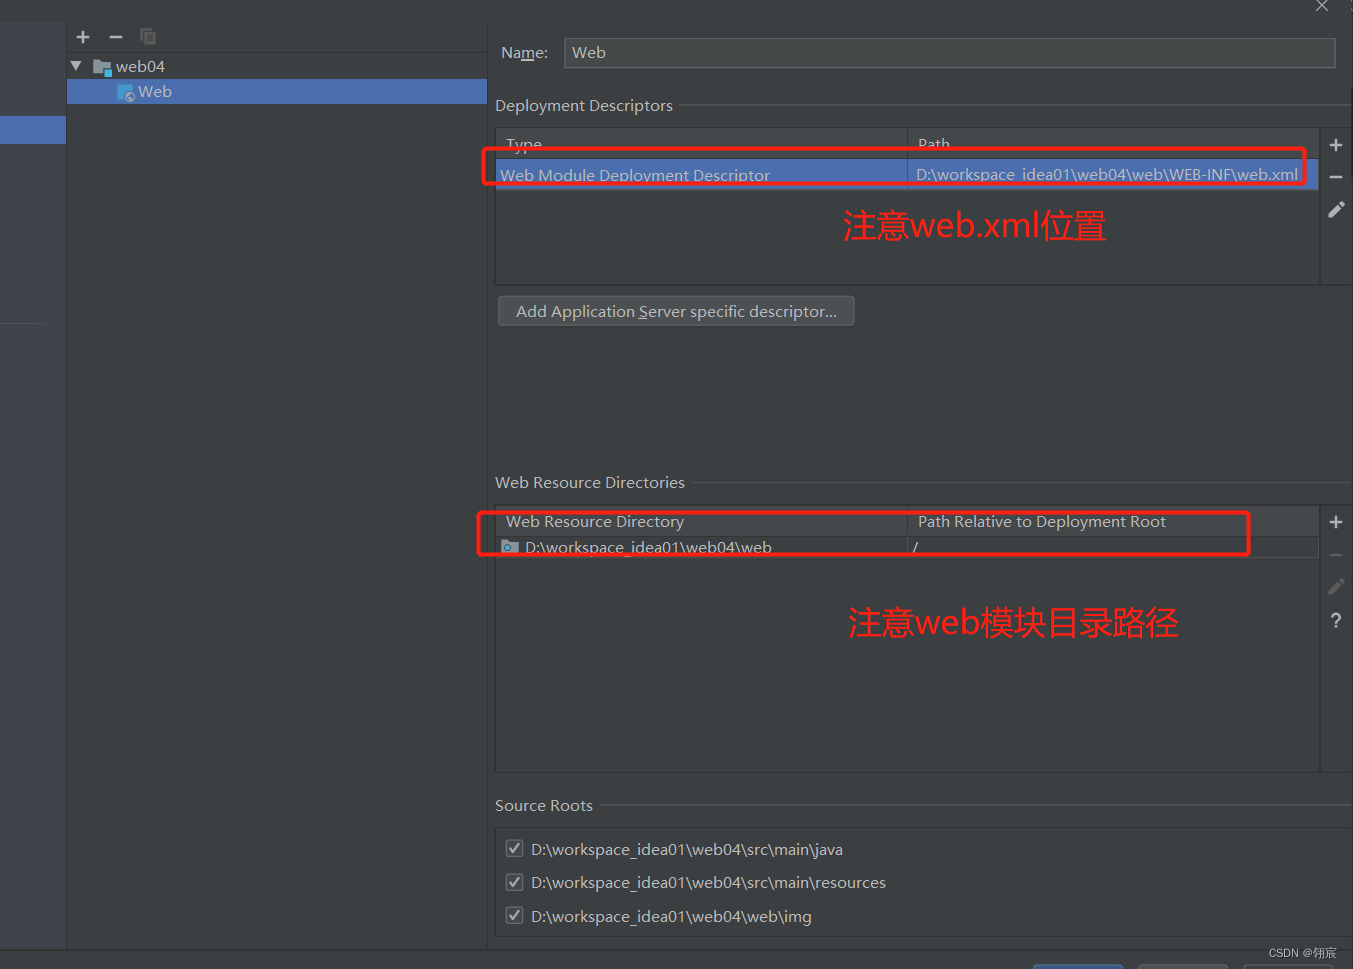Copy the selected facet using the copy icon
The height and width of the screenshot is (969, 1353).
148,37
